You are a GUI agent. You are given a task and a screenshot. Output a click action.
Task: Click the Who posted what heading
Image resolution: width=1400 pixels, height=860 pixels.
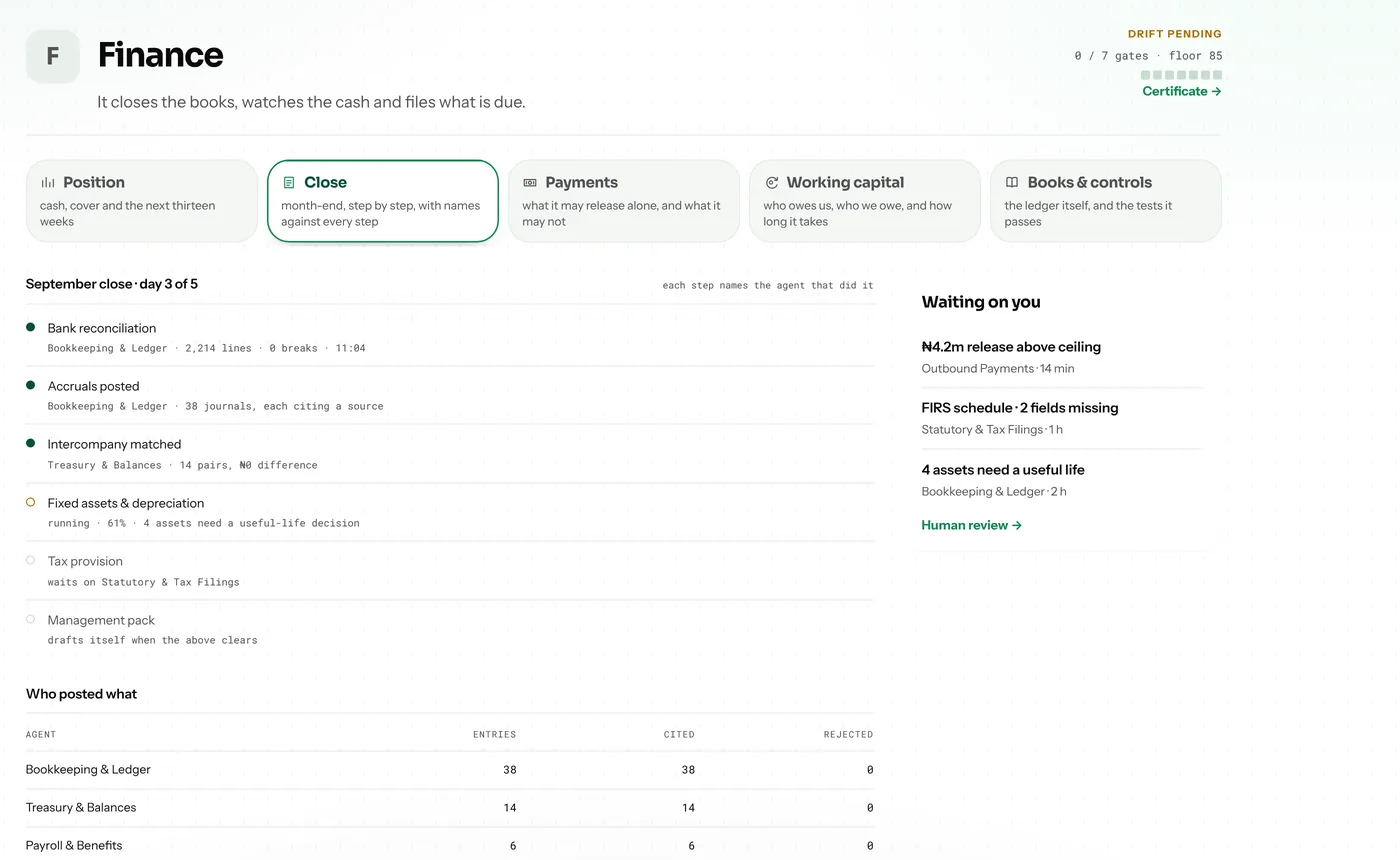(x=81, y=694)
